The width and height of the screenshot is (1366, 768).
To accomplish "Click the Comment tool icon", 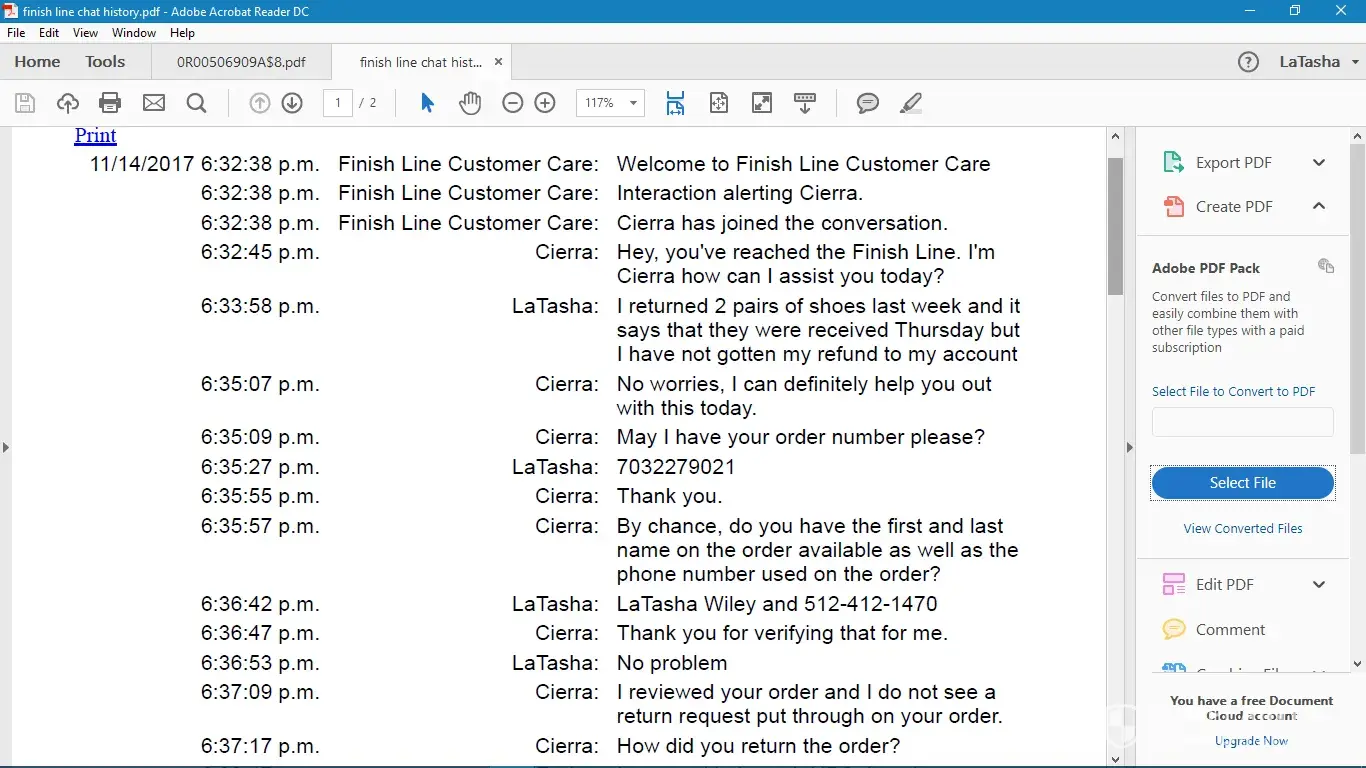I will (x=1173, y=630).
